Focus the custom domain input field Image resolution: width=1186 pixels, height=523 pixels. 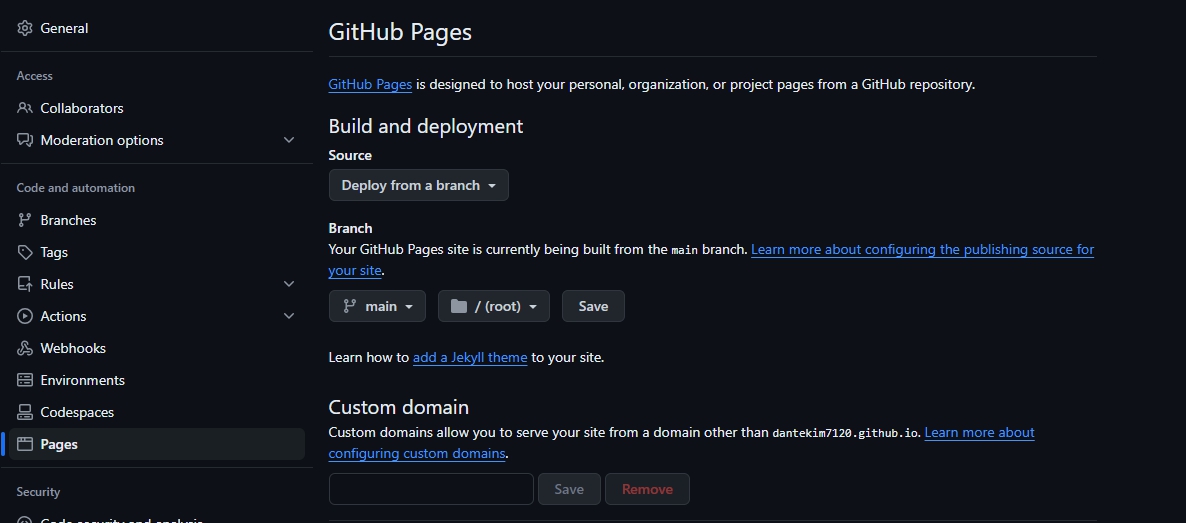[431, 489]
